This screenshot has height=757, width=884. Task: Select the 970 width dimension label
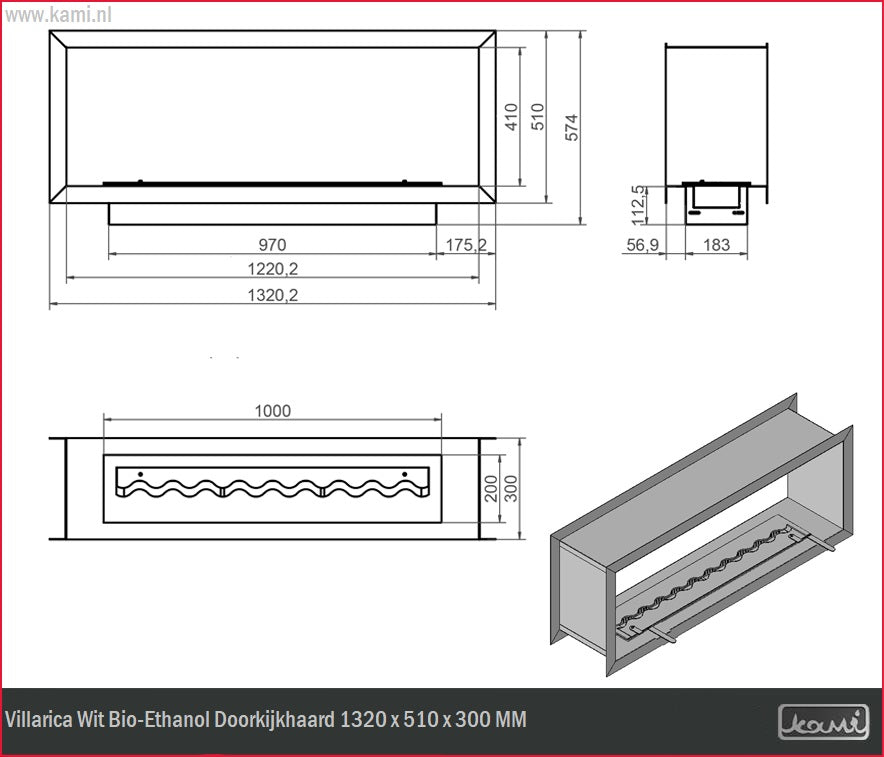pos(272,244)
